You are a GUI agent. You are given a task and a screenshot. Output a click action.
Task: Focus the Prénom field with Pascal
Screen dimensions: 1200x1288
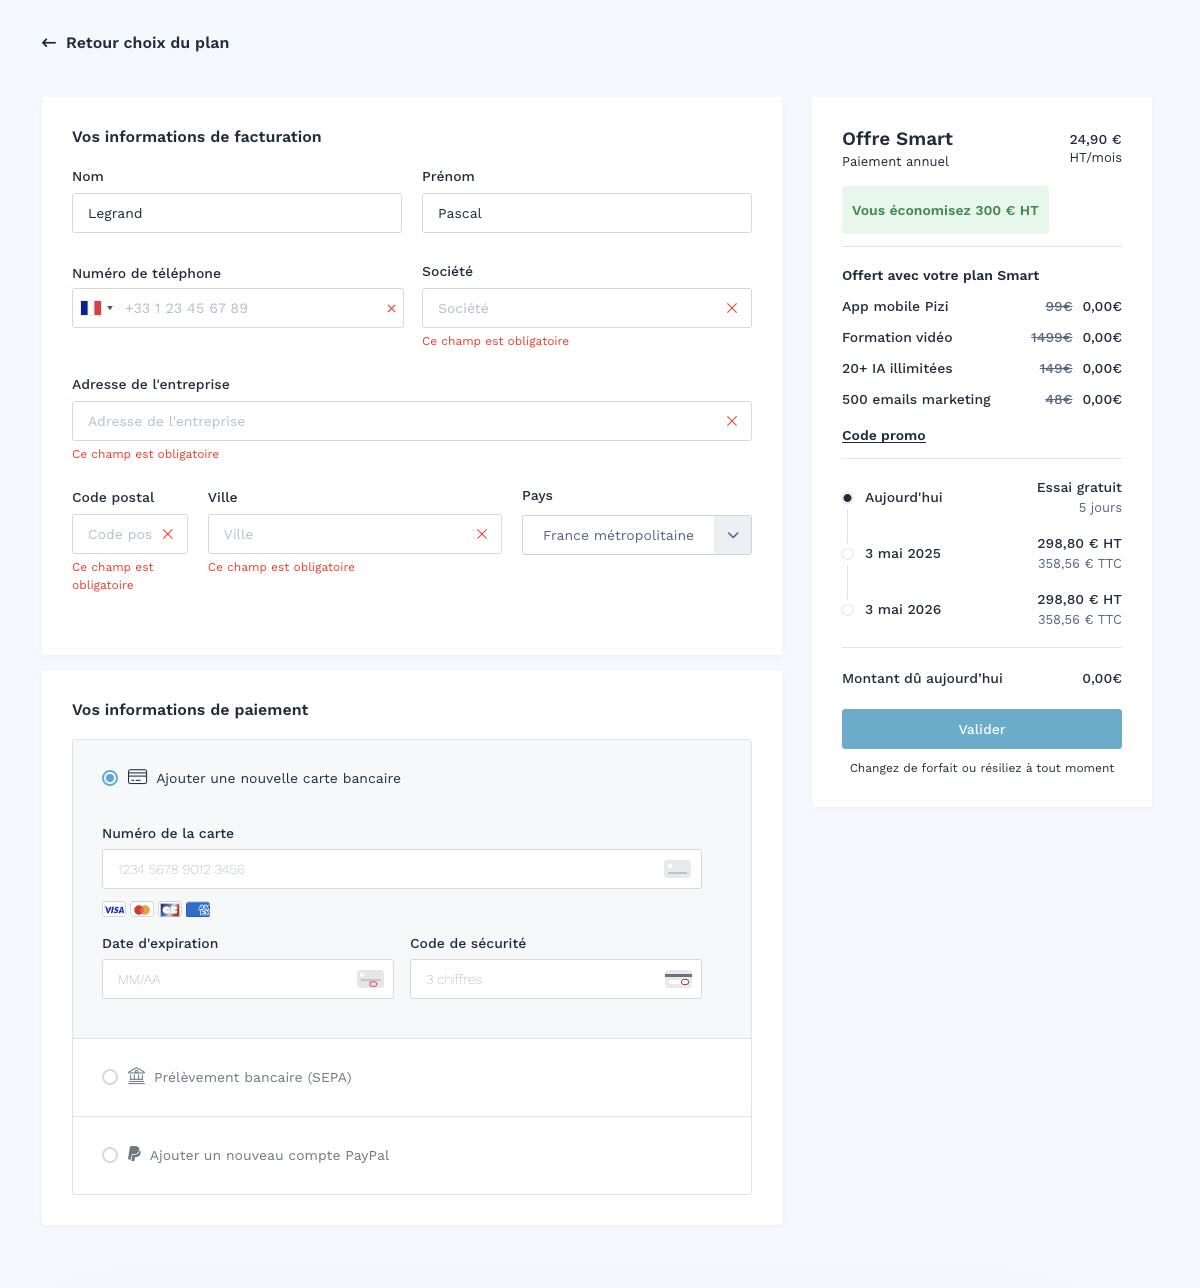point(587,213)
